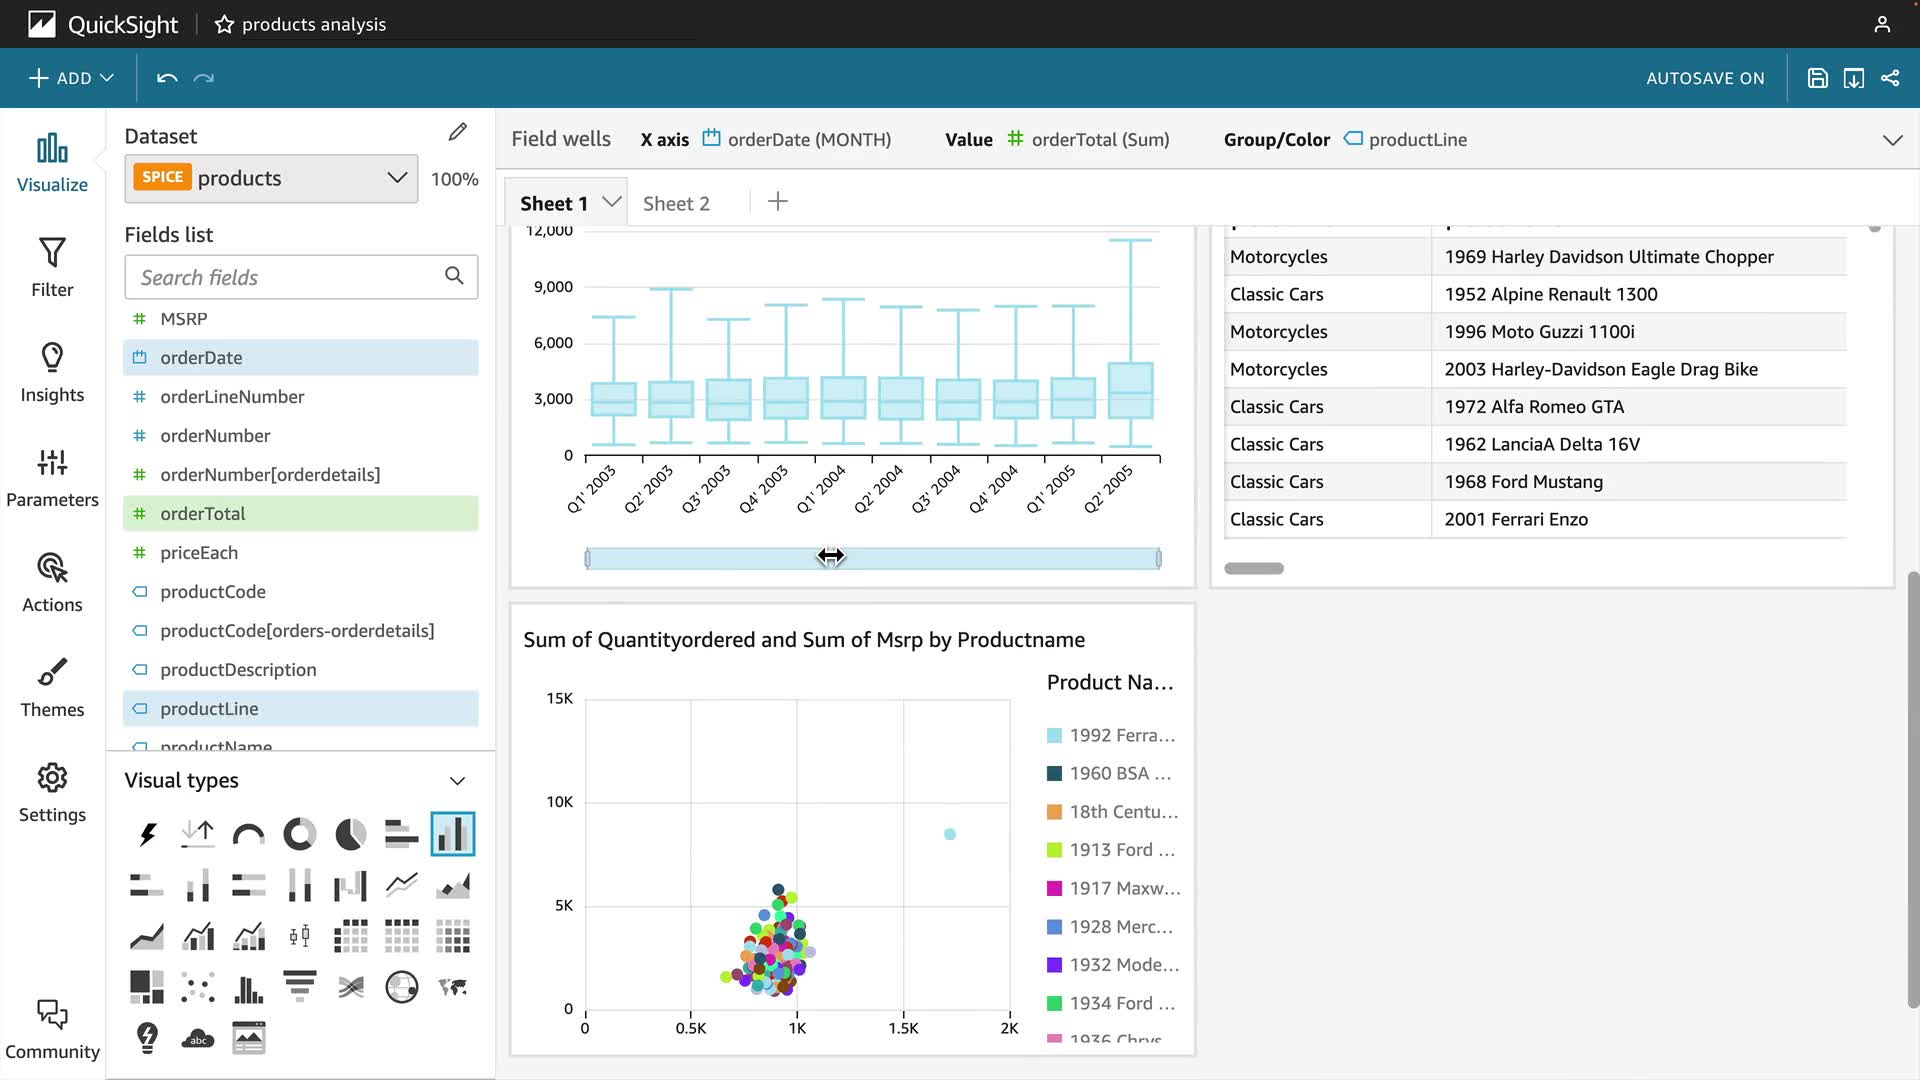Collapse the Visual types section

coord(457,781)
